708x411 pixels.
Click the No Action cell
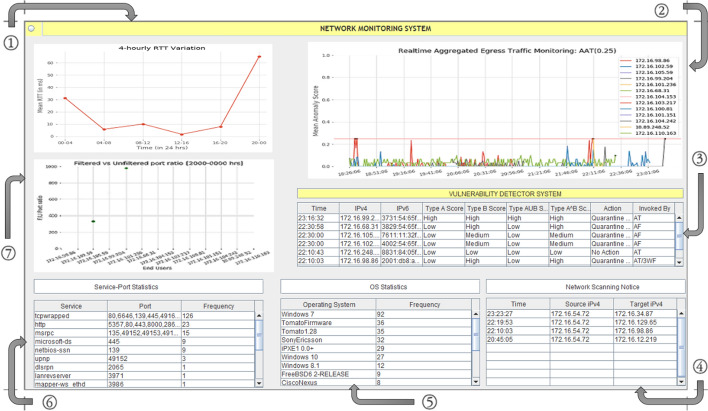[x=611, y=252]
